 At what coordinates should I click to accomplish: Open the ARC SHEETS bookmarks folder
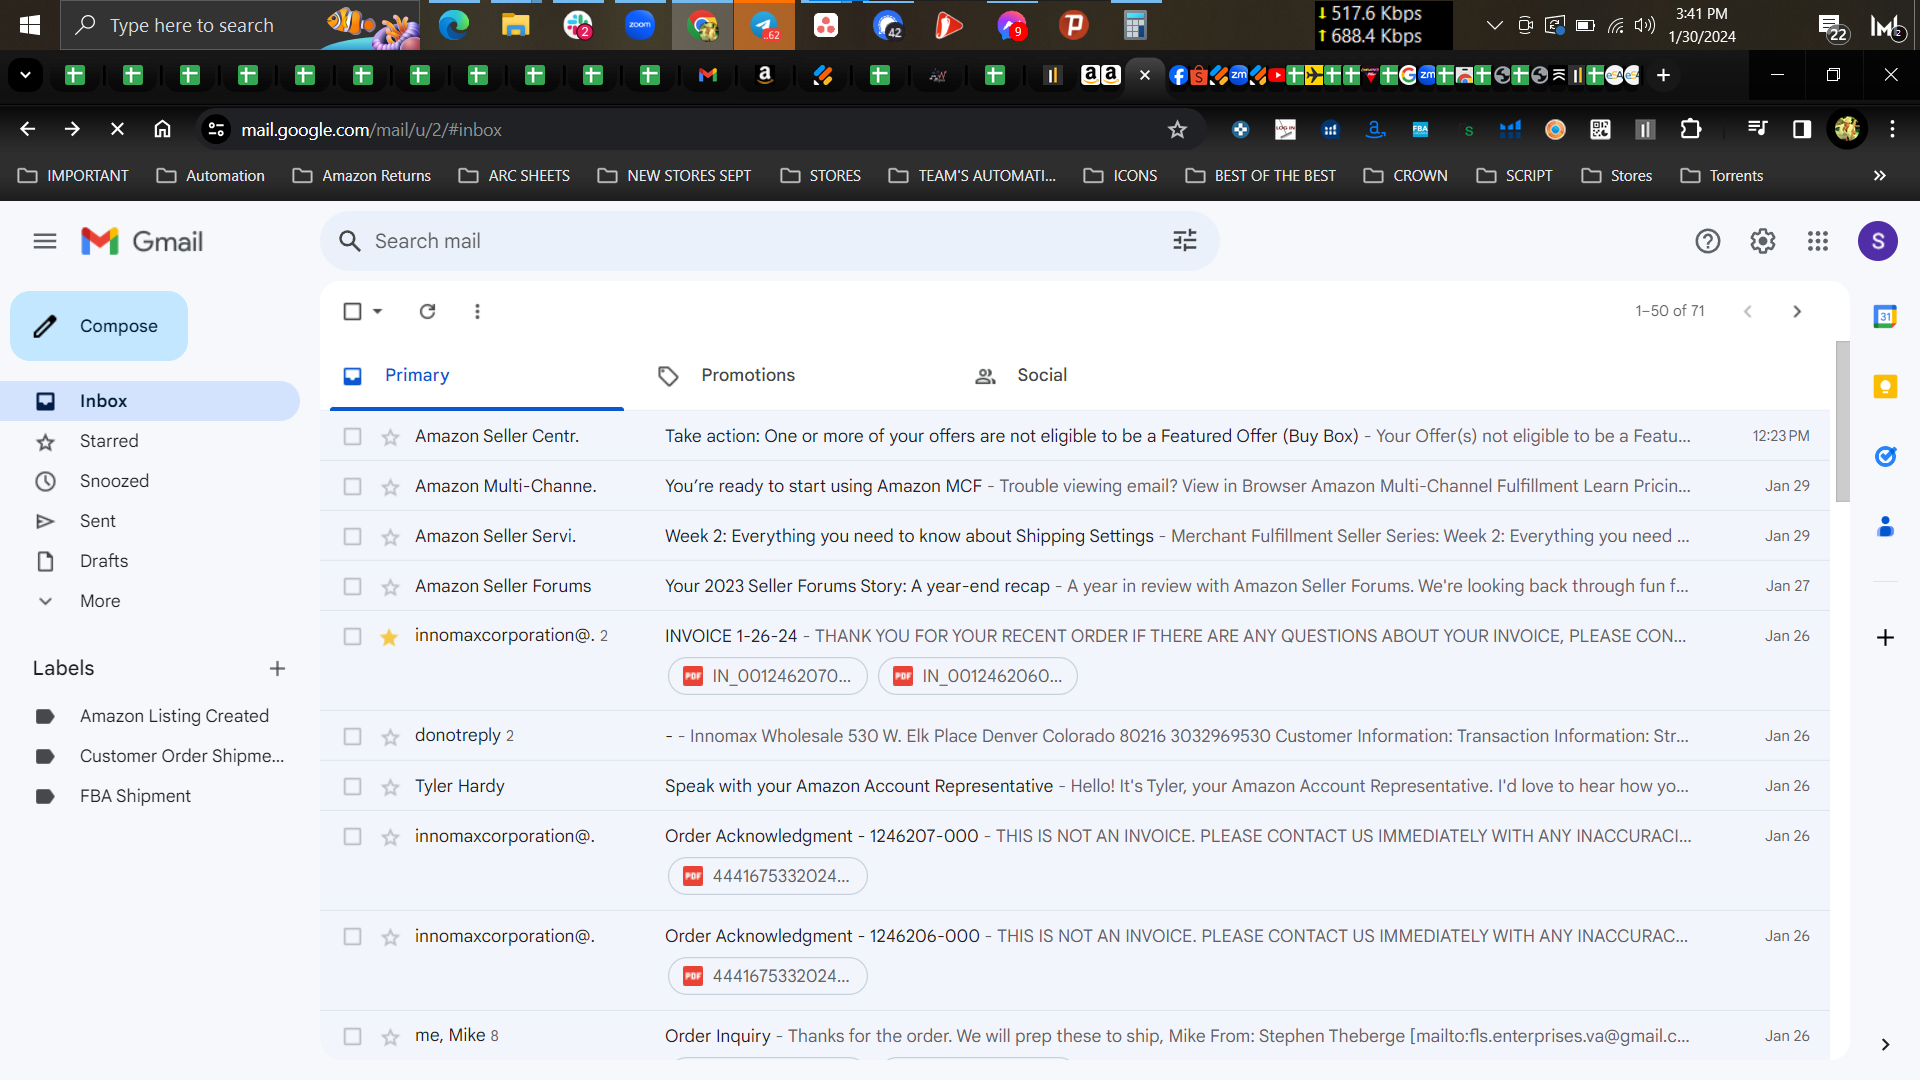pos(514,175)
